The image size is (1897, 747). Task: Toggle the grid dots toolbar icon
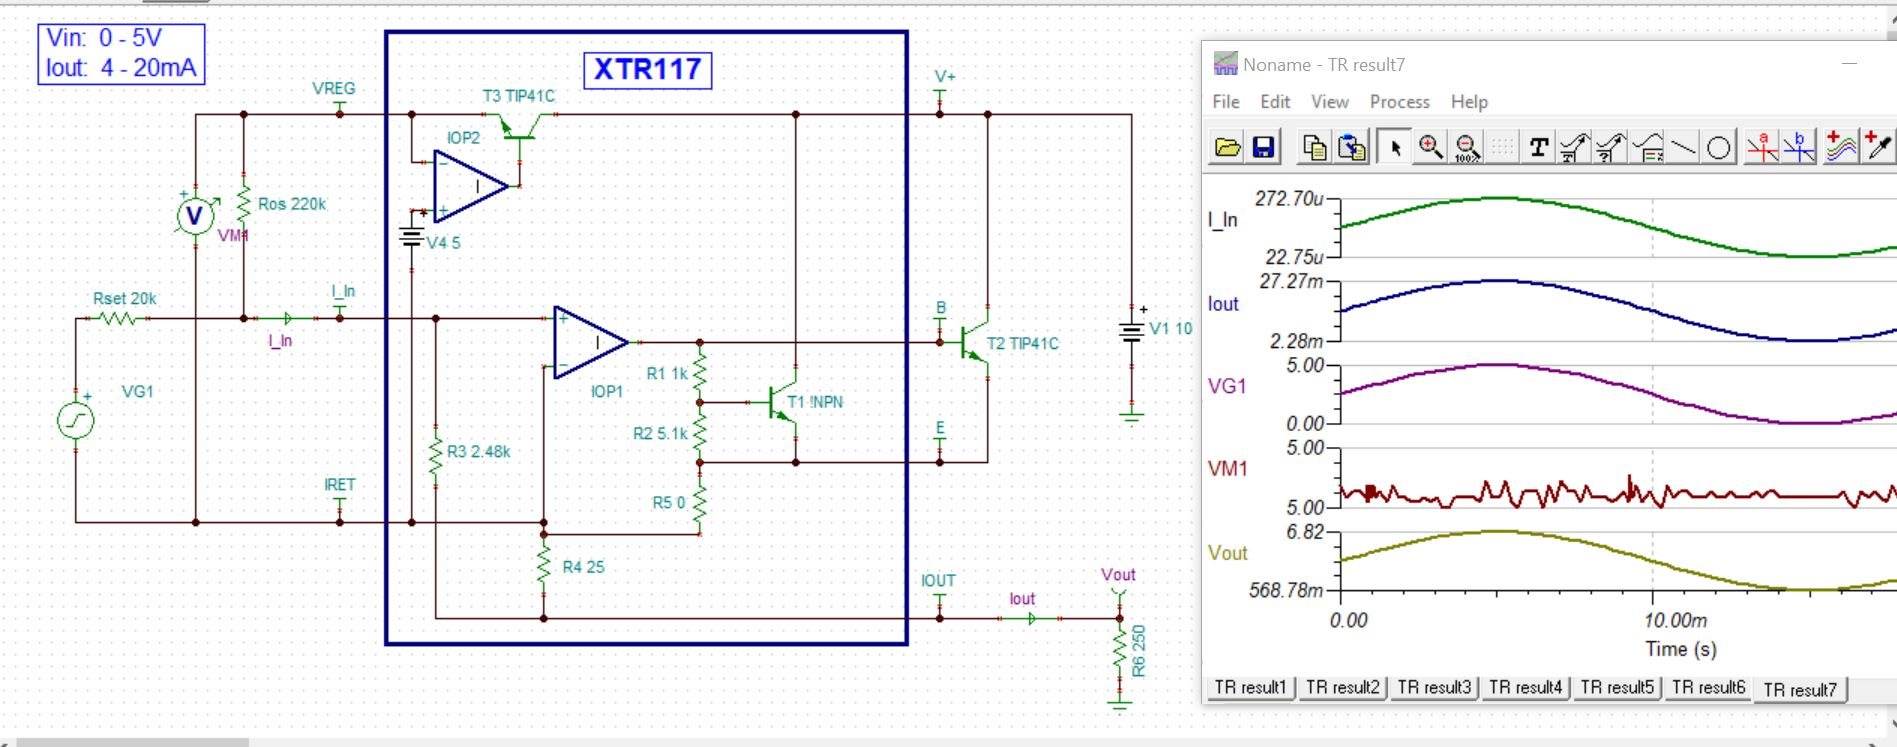pos(1502,148)
